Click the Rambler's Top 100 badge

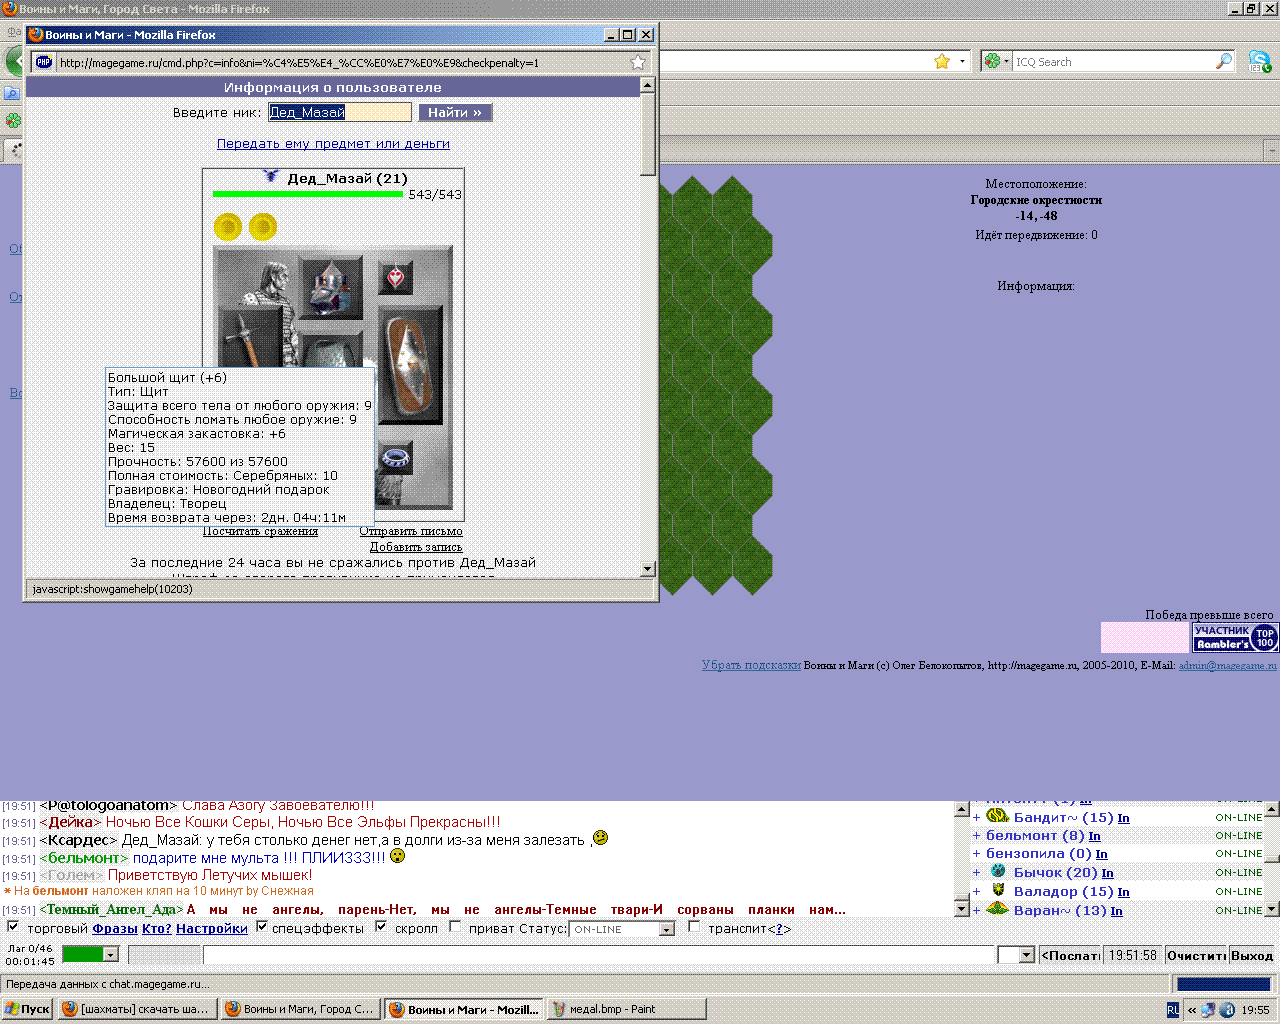pos(1236,637)
